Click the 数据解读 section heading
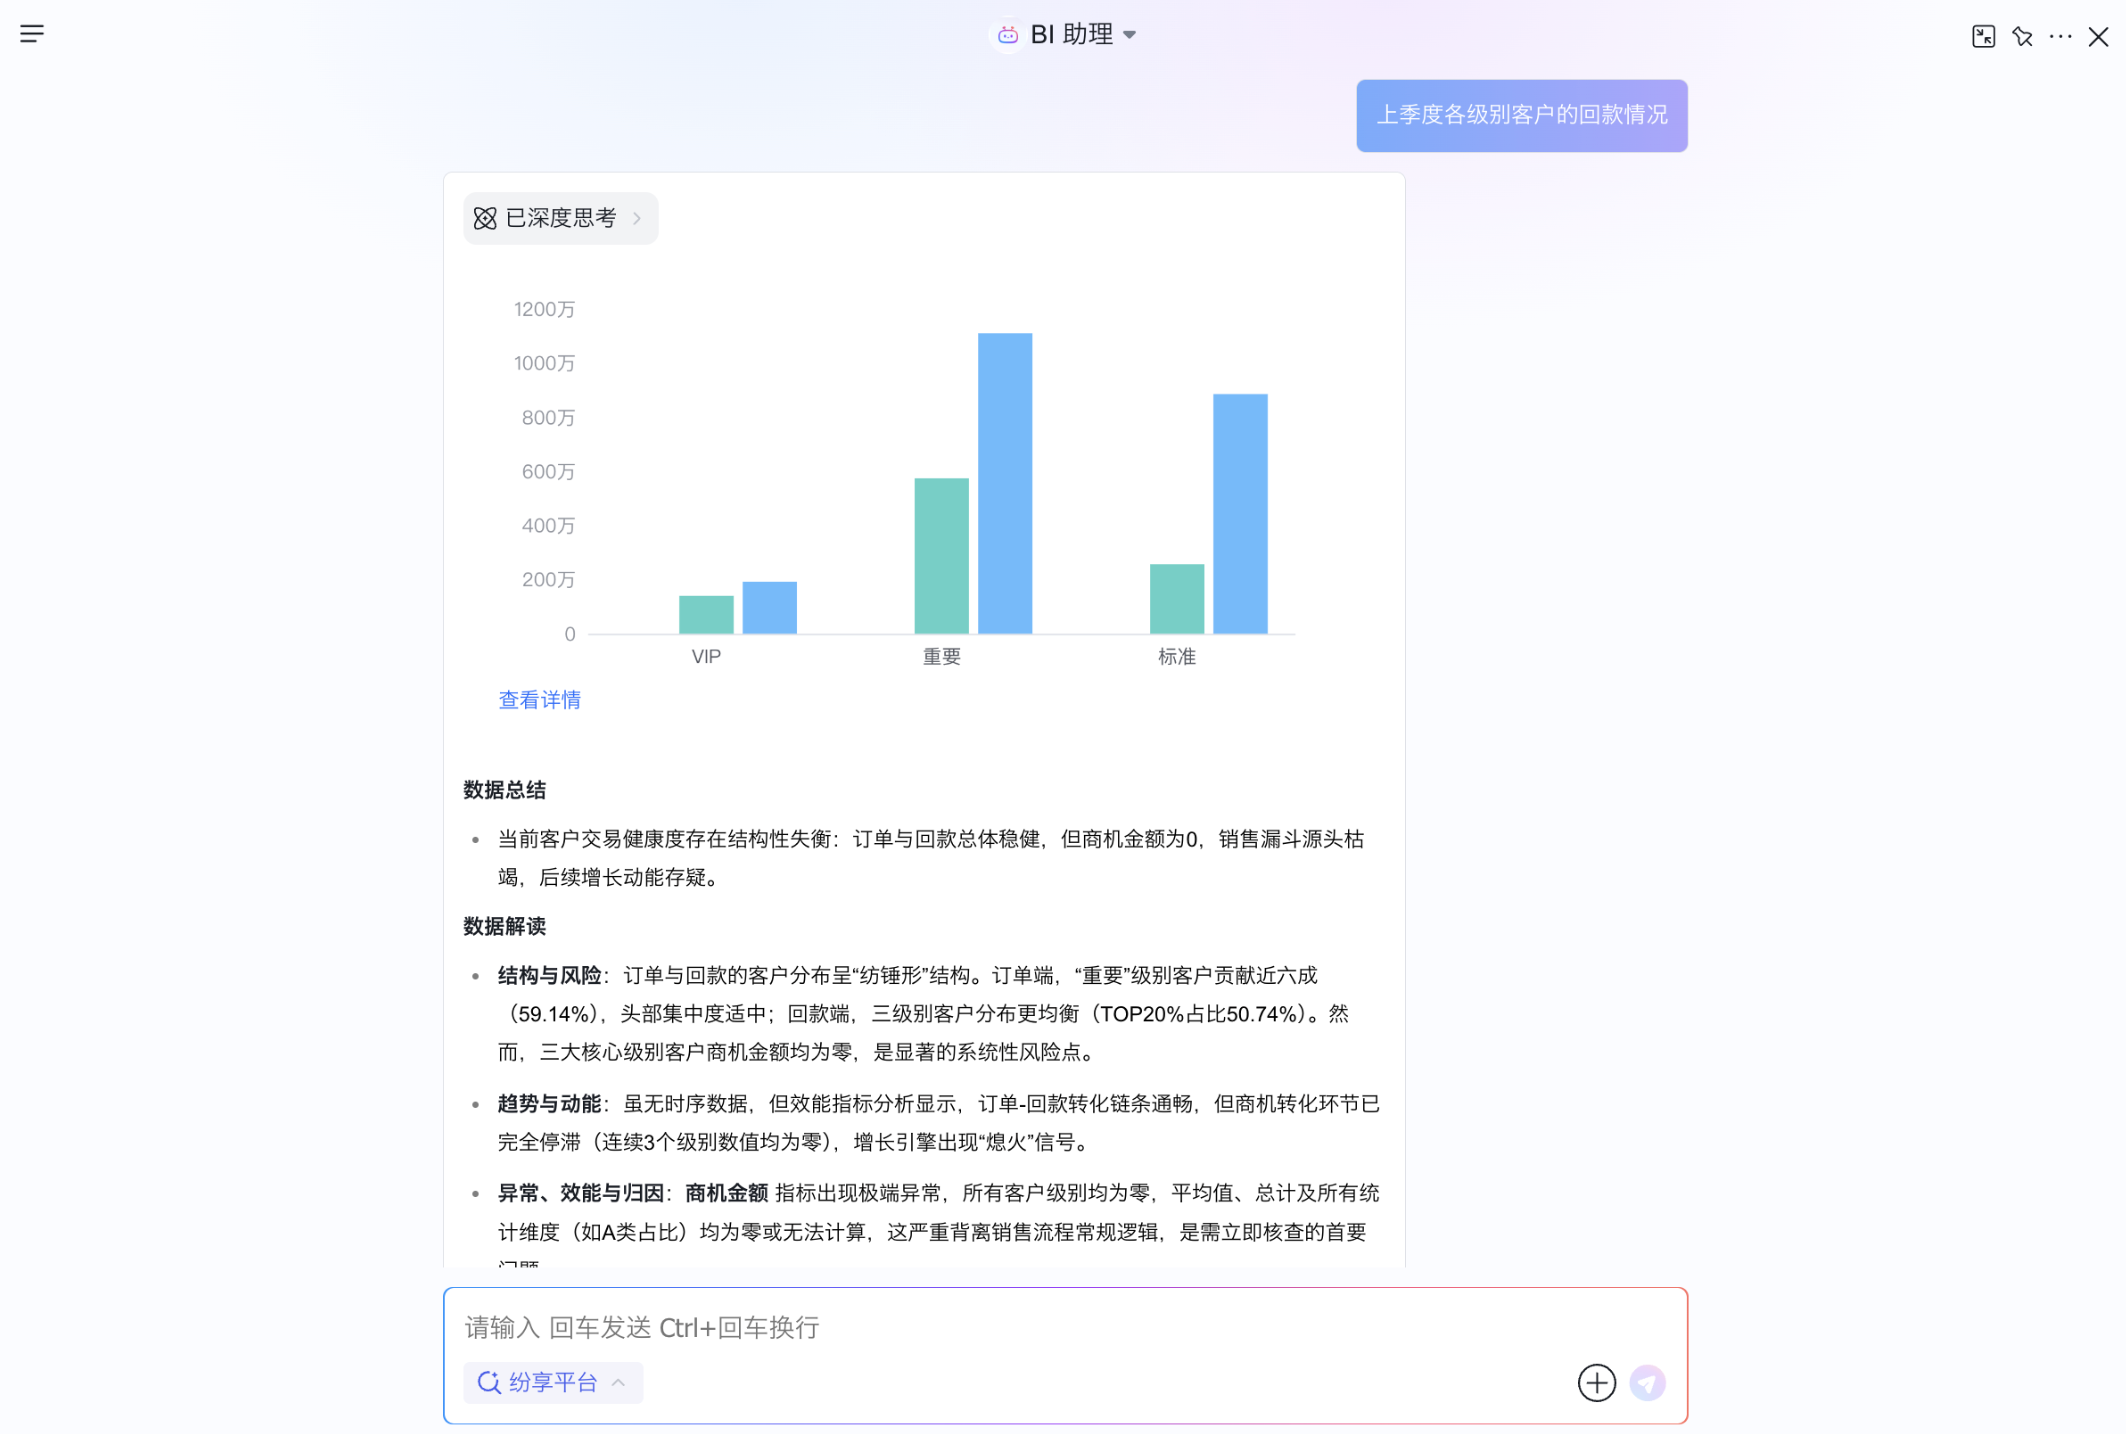 [505, 926]
